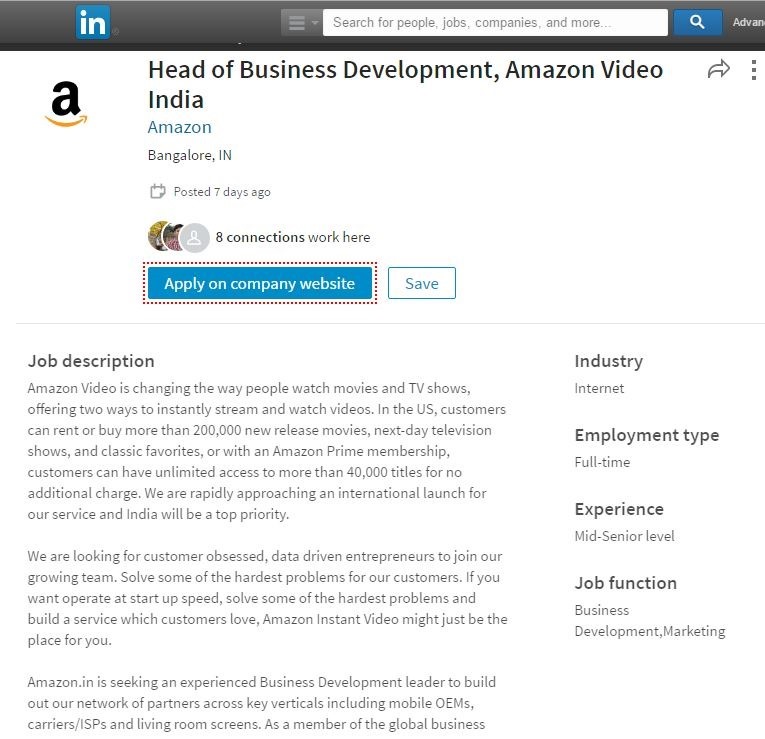The image size is (765, 739).
Task: View the 8 connections who work here
Action: [292, 237]
